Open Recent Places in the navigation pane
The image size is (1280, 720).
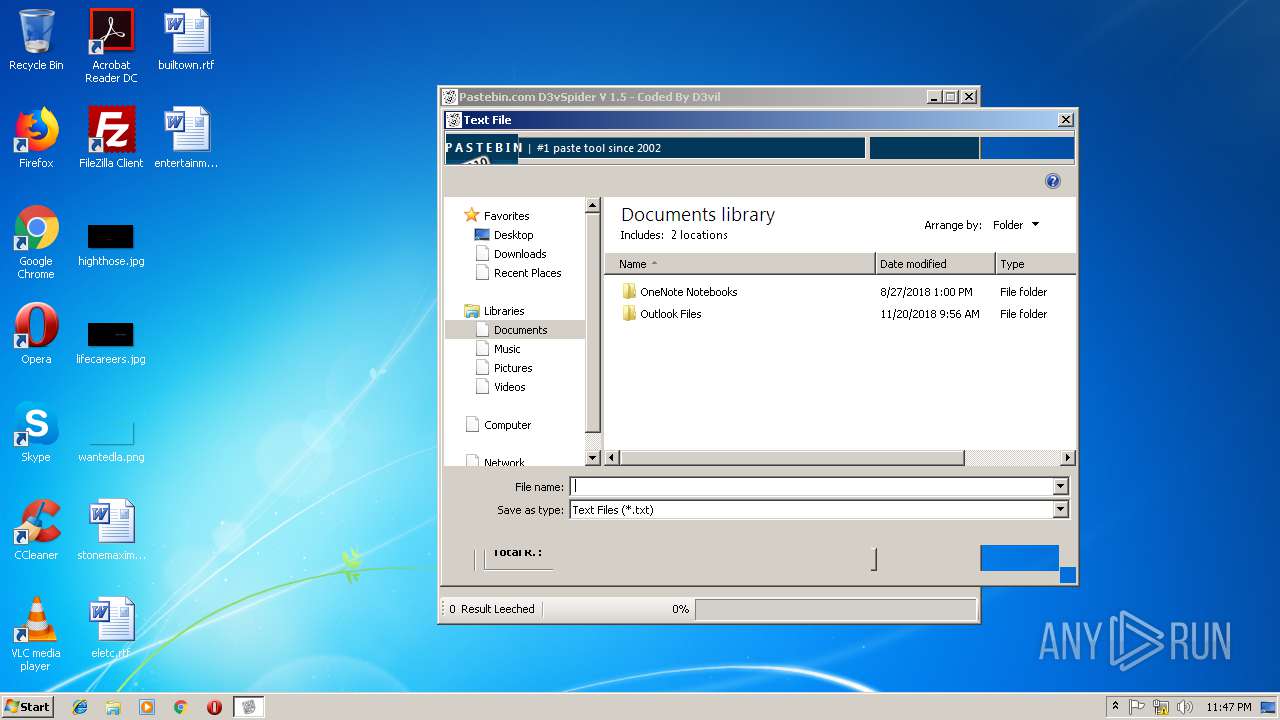click(527, 273)
